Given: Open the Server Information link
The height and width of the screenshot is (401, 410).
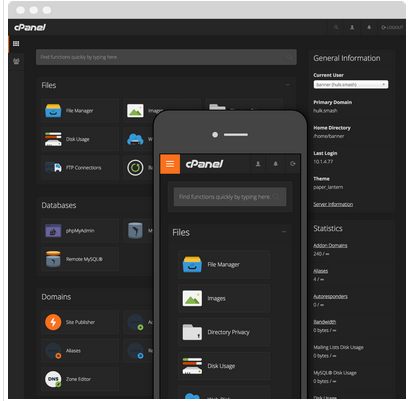Looking at the screenshot, I should tap(333, 204).
